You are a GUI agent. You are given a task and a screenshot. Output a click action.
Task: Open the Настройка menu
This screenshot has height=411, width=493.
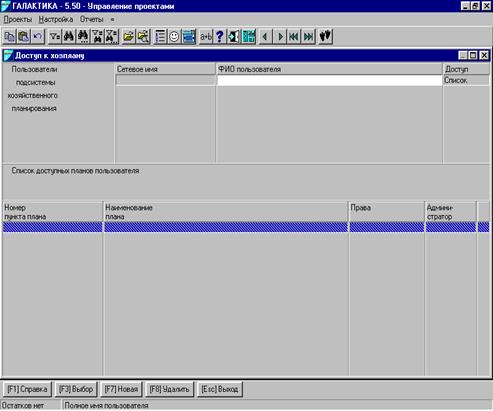tap(56, 19)
